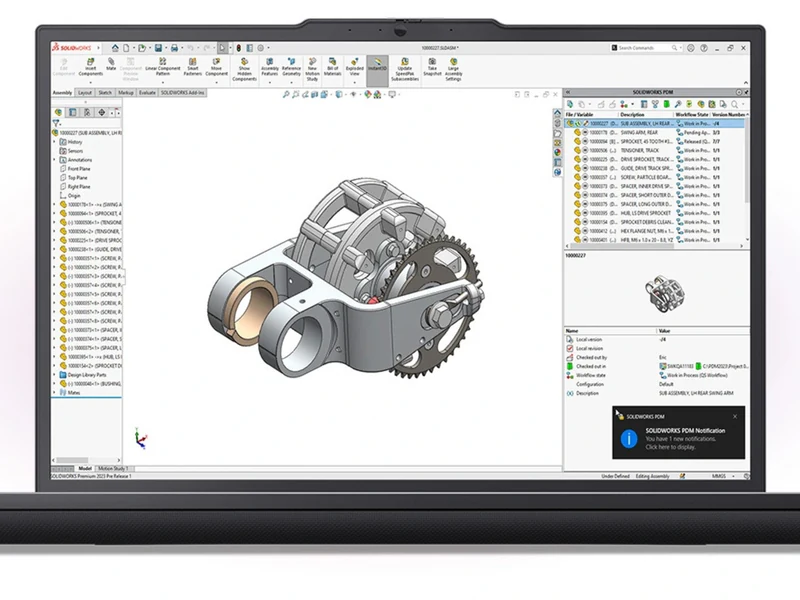Viewport: 800px width, 600px height.
Task: Open Insert Components dropdown arrow
Action: point(90,82)
